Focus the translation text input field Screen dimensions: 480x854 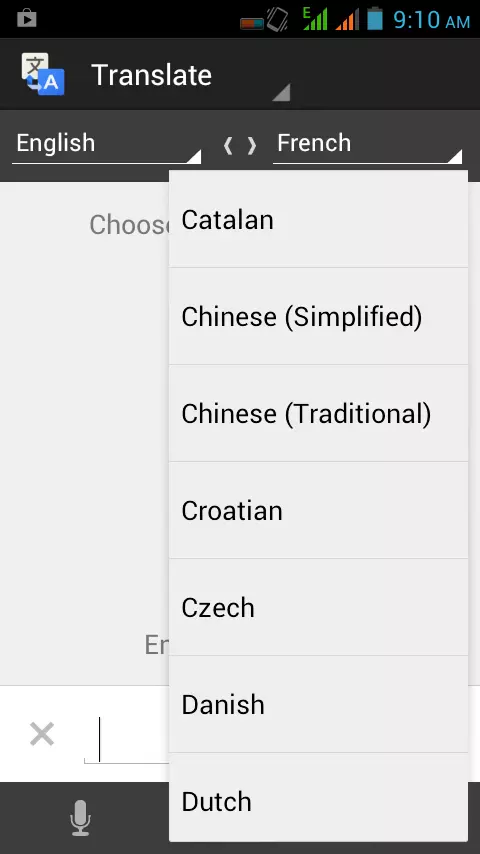pyautogui.click(x=126, y=739)
